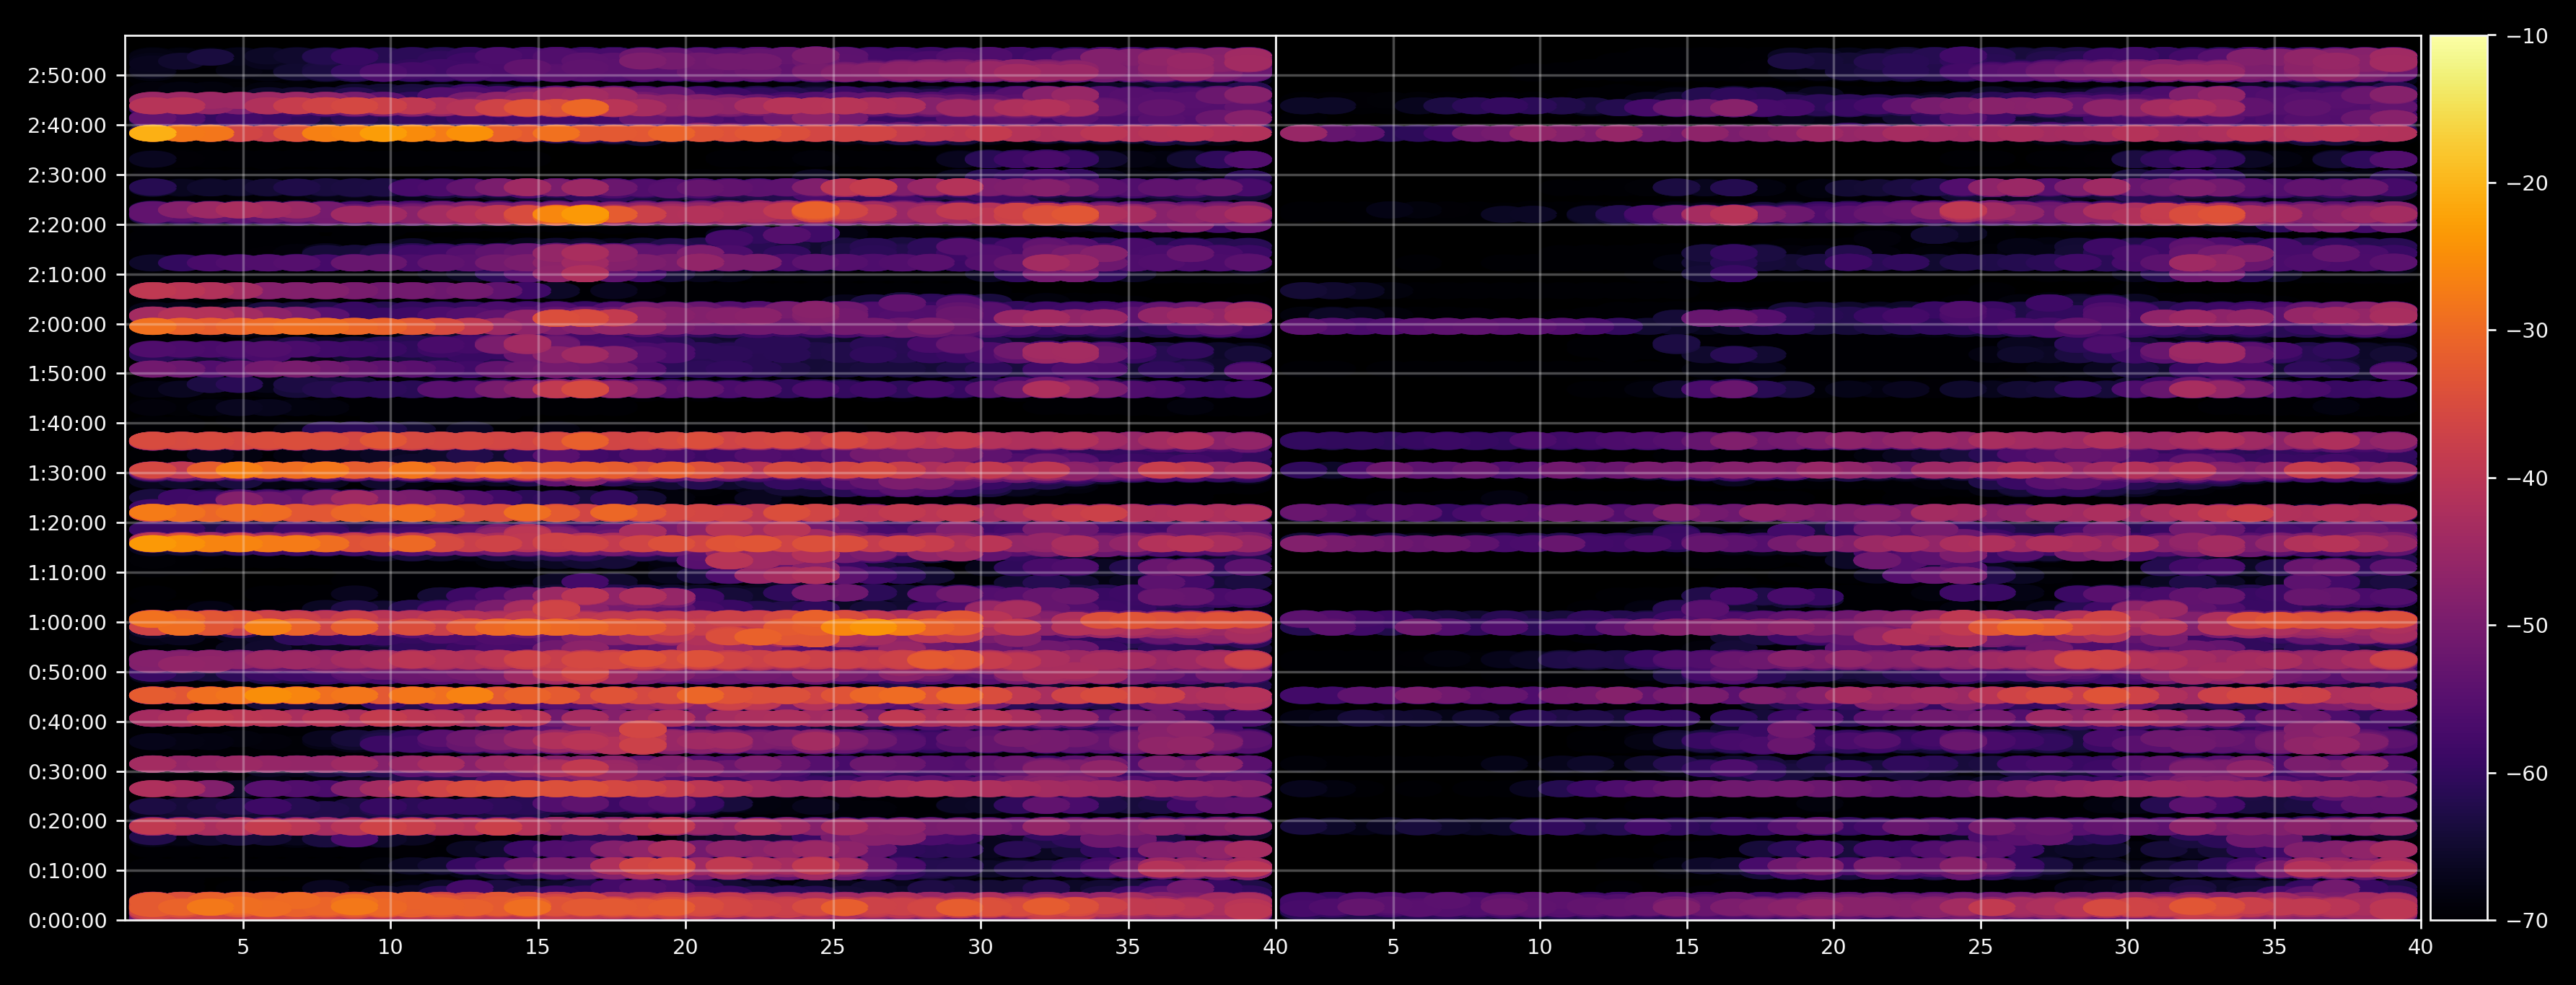This screenshot has width=2576, height=985.
Task: Select x-axis label 30 under left heatmap
Action: click(980, 946)
